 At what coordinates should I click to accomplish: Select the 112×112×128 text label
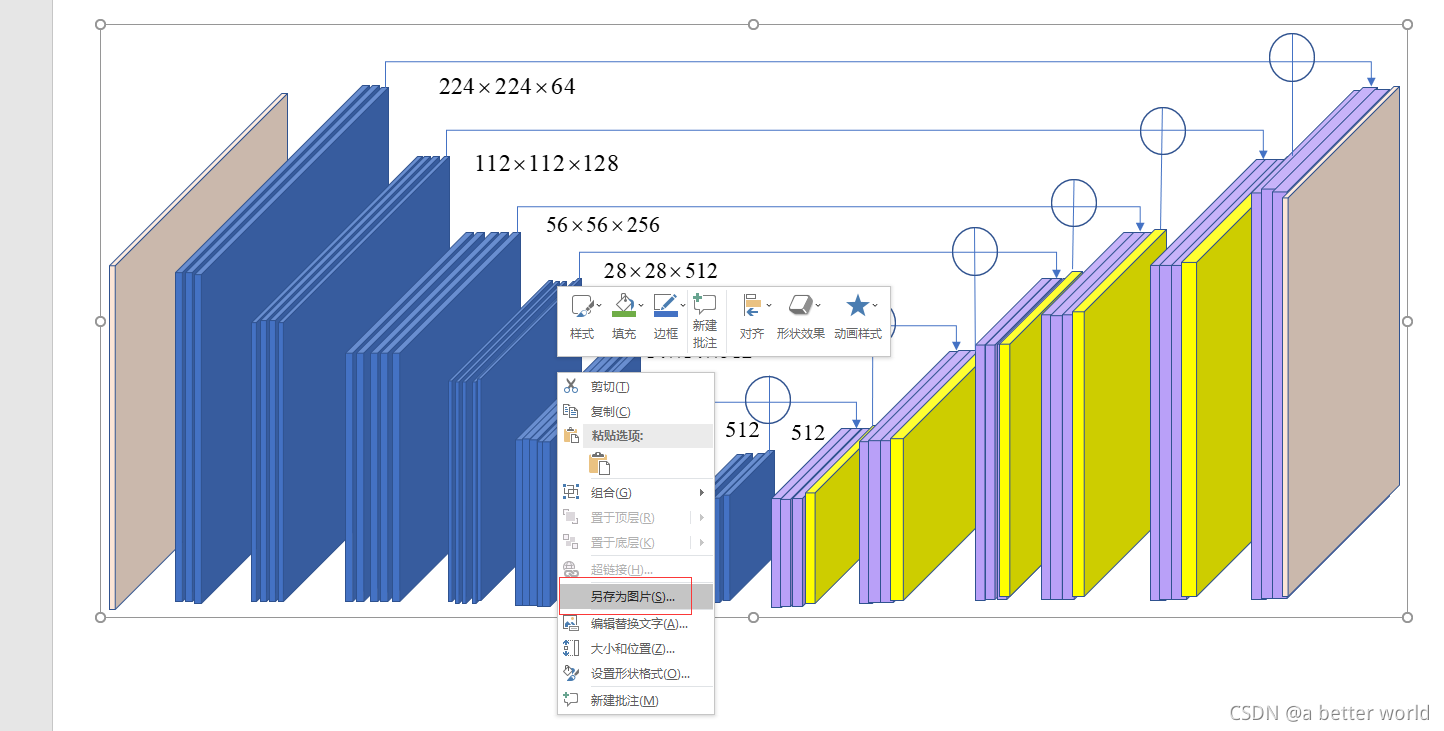pyautogui.click(x=547, y=163)
